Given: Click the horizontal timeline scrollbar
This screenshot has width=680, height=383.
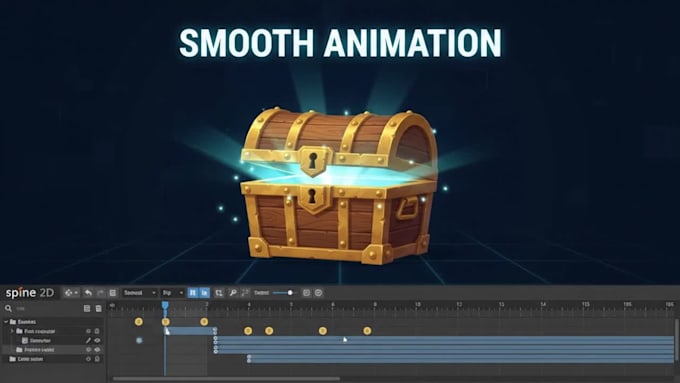Looking at the screenshot, I should [226, 379].
